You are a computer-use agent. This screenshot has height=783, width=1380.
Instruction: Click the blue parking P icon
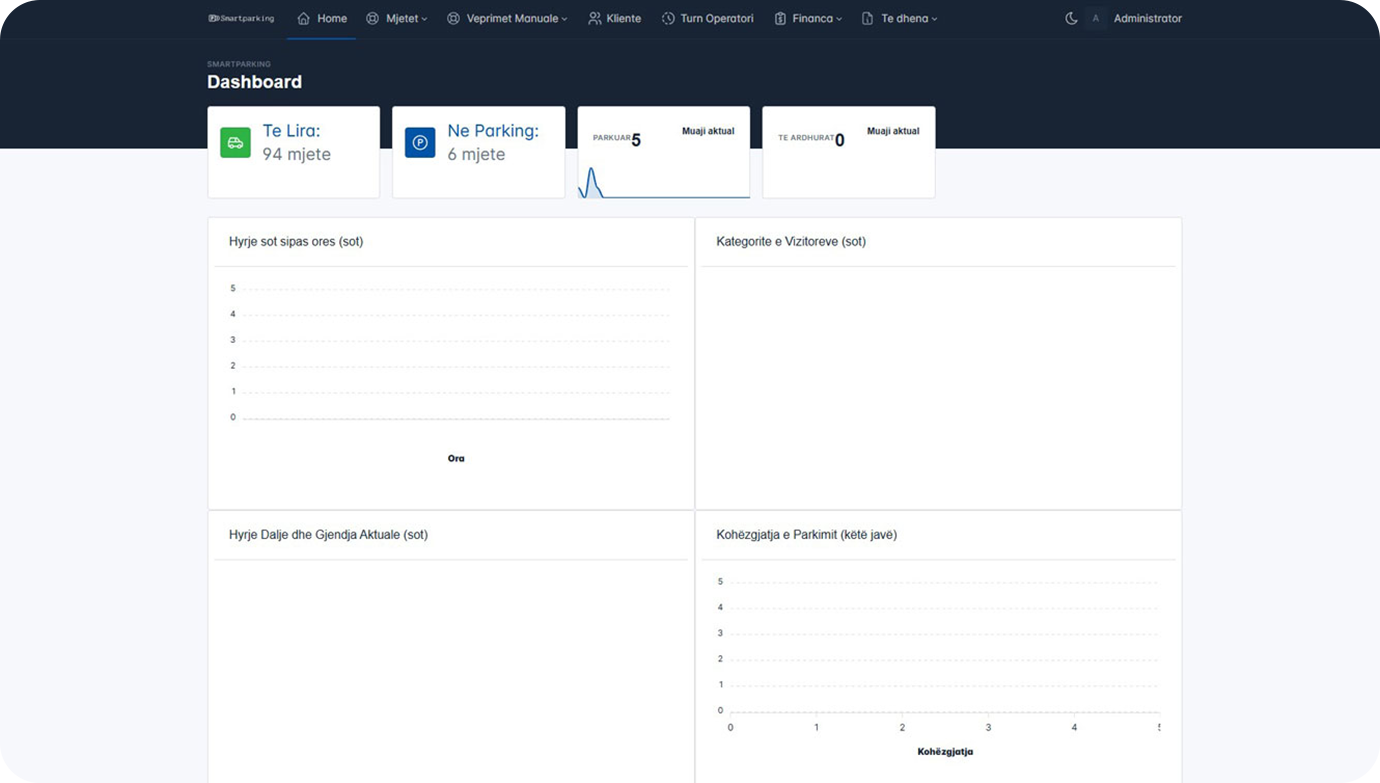click(420, 142)
